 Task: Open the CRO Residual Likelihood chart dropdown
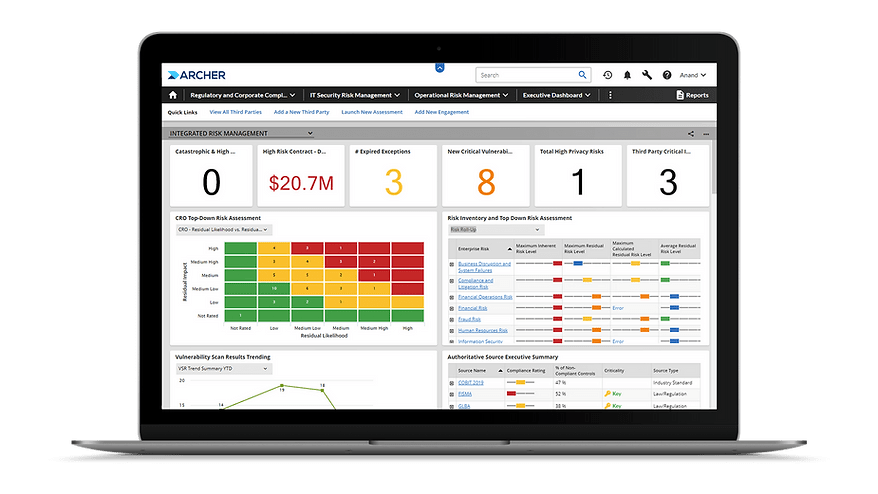click(x=266, y=230)
